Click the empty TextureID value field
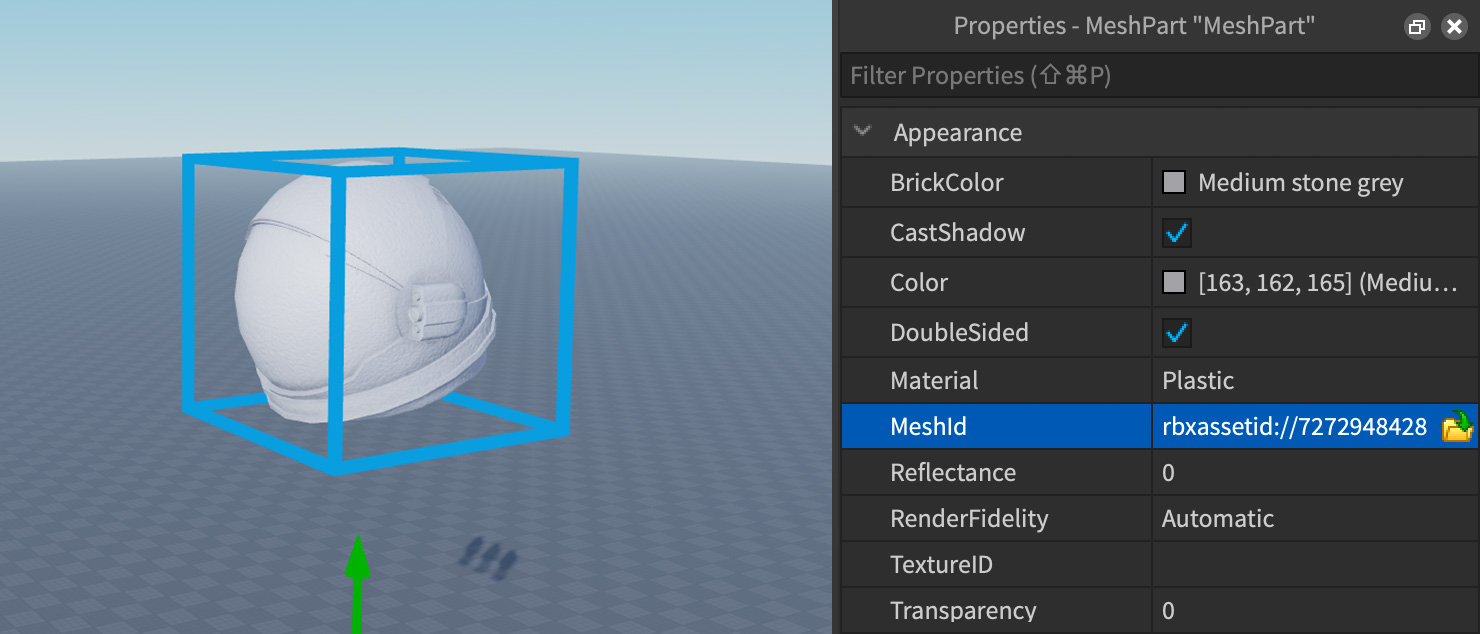The width and height of the screenshot is (1480, 634). pos(1315,565)
